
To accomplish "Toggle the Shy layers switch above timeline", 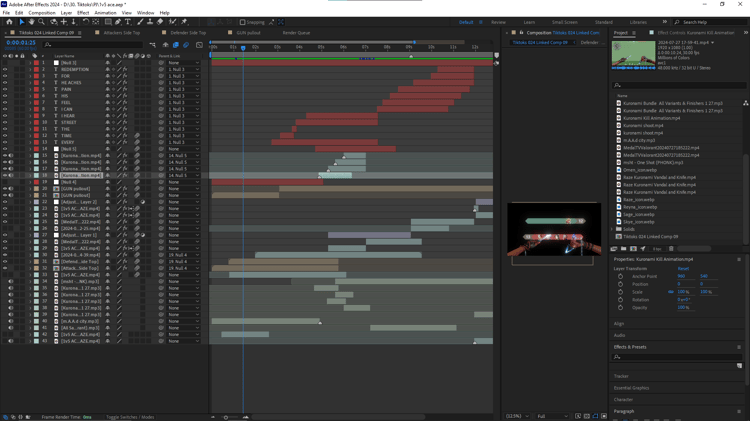I will pyautogui.click(x=165, y=45).
